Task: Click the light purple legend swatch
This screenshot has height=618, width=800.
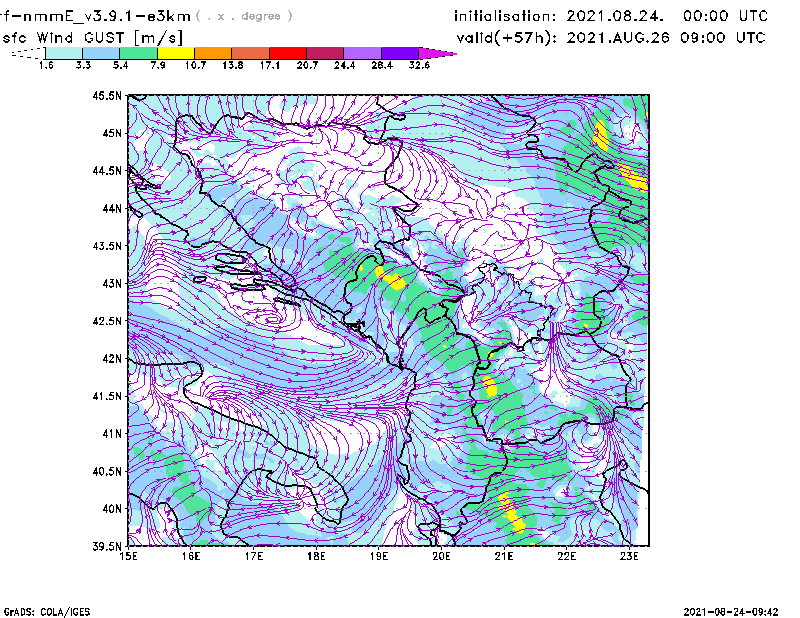Action: (362, 53)
